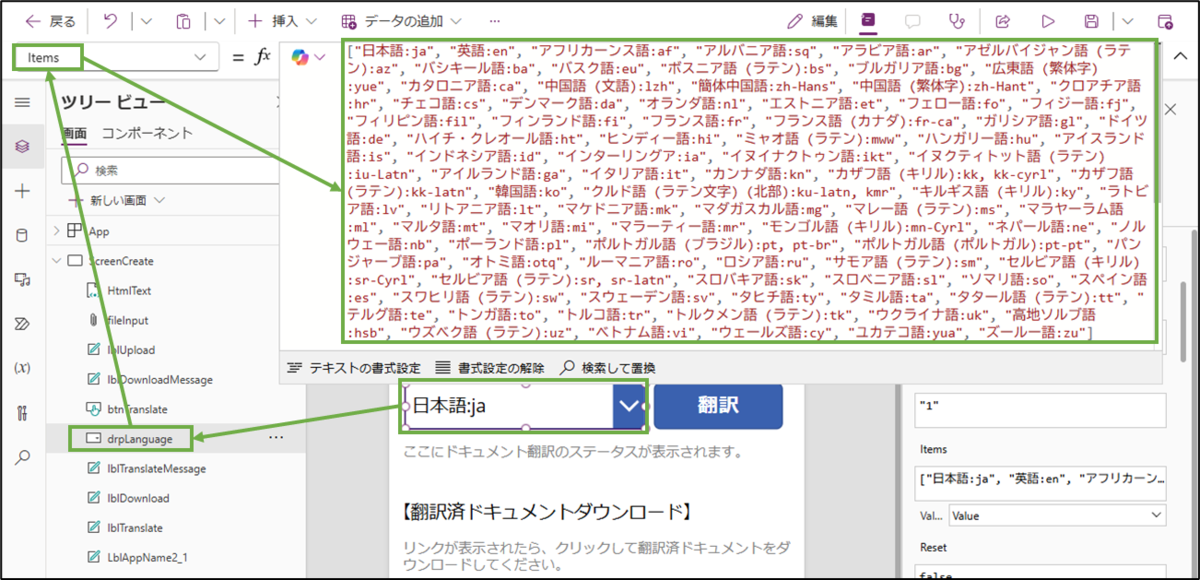This screenshot has height=580, width=1200.
Task: Open the insert plus icon in sidebar
Action: pos(23,191)
